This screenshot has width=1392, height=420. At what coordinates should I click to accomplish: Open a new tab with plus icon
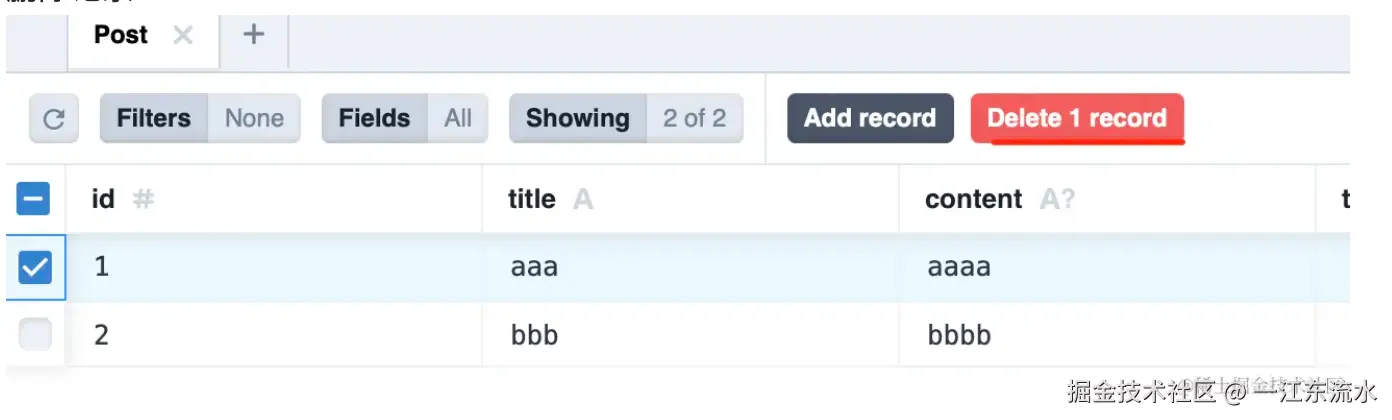click(254, 35)
